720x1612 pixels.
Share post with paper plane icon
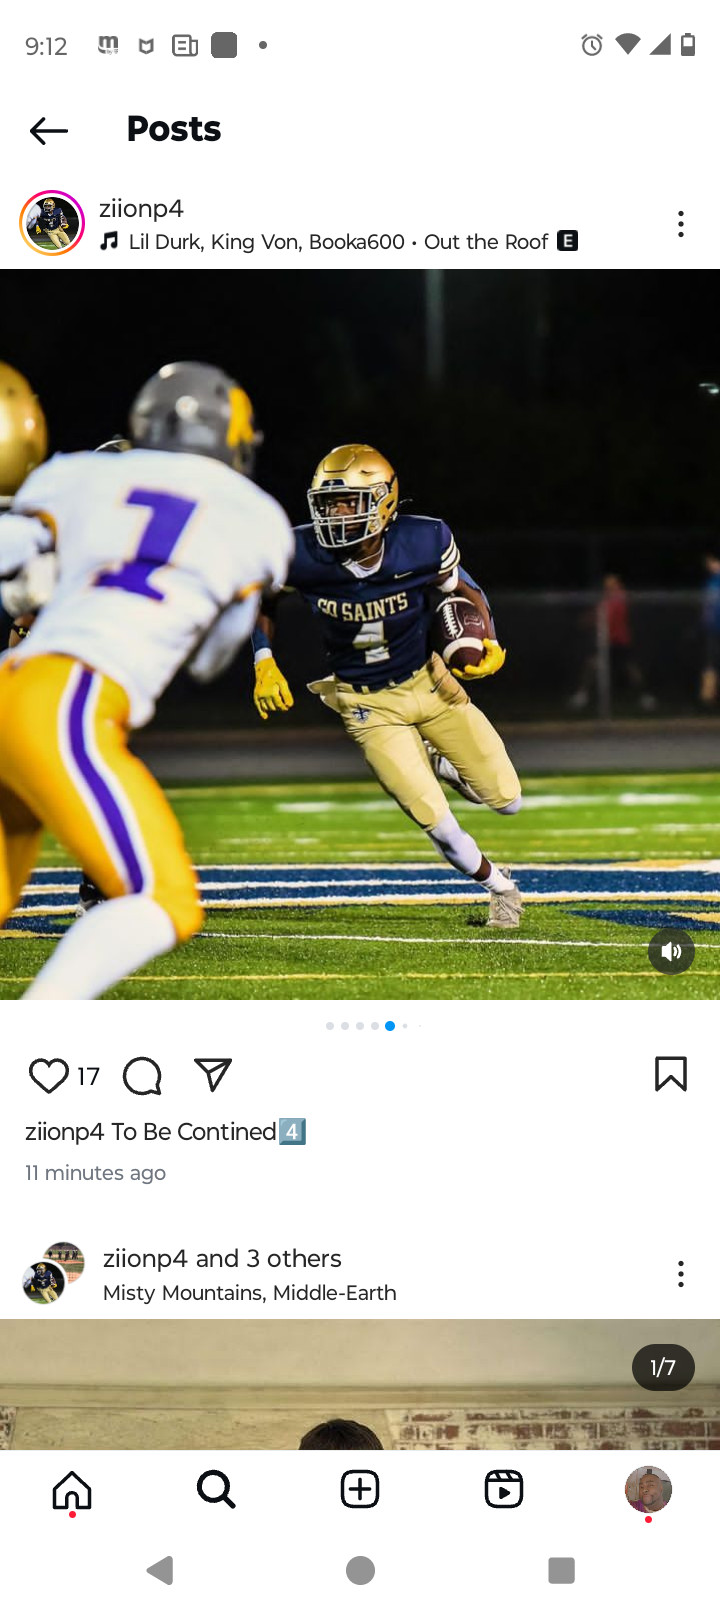point(213,1075)
